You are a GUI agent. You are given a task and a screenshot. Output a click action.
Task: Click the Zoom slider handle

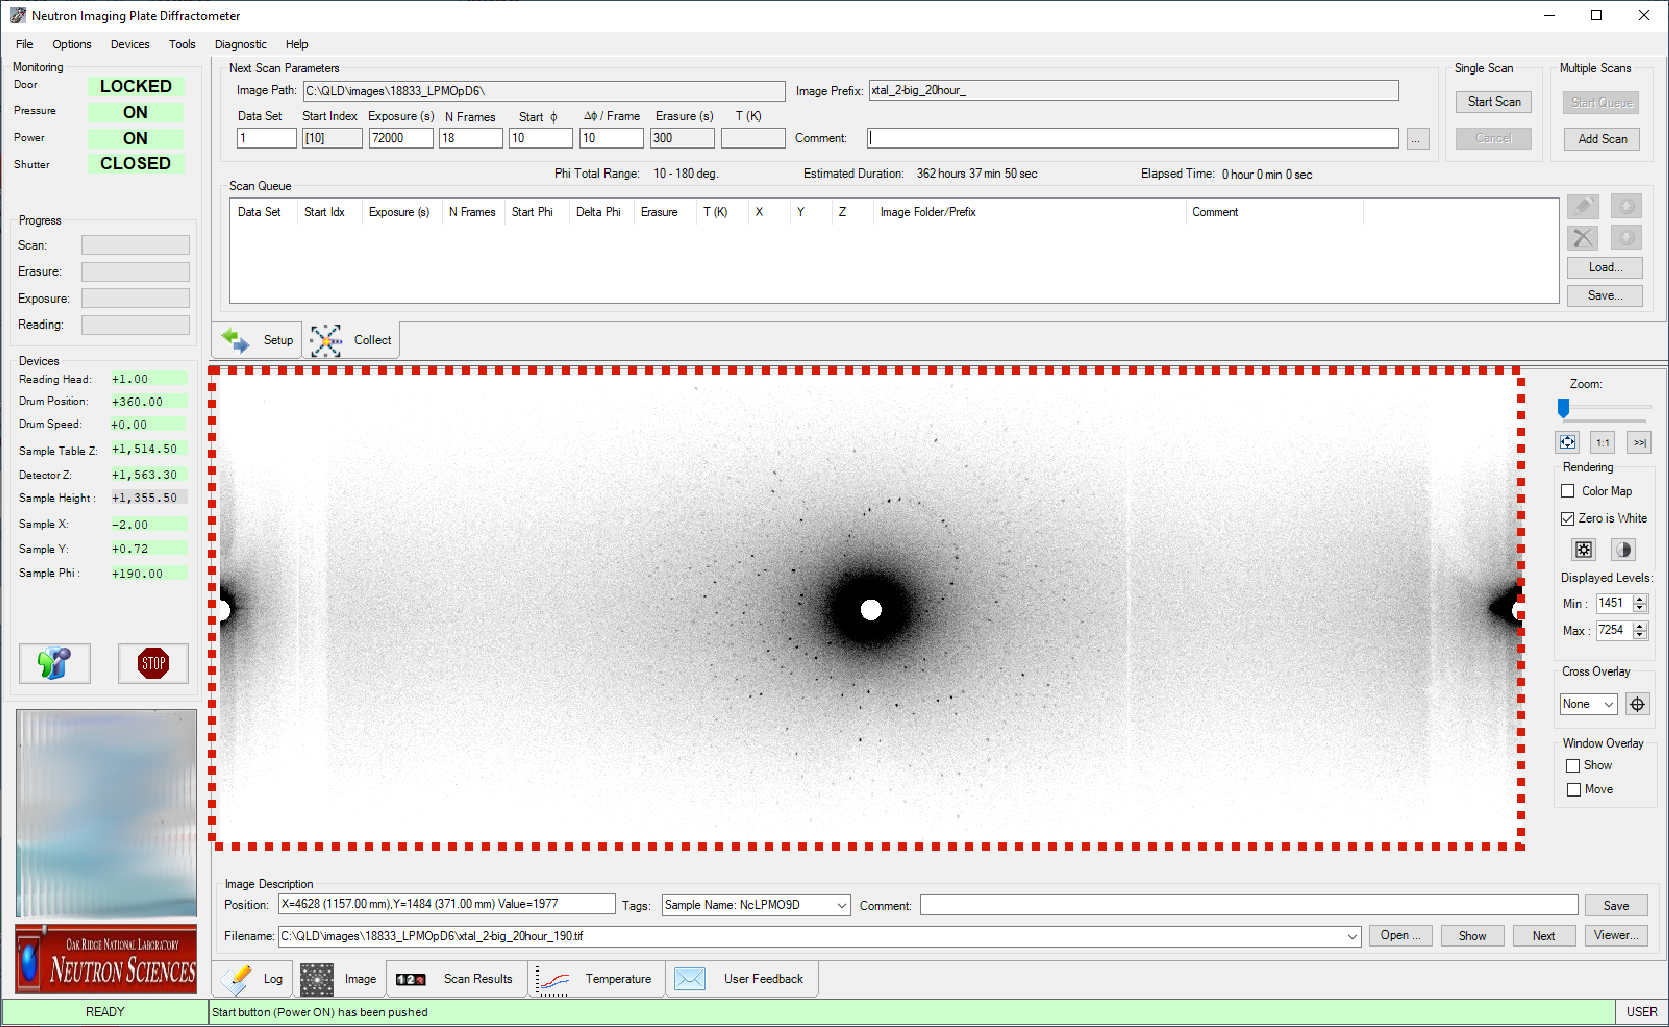pyautogui.click(x=1563, y=407)
